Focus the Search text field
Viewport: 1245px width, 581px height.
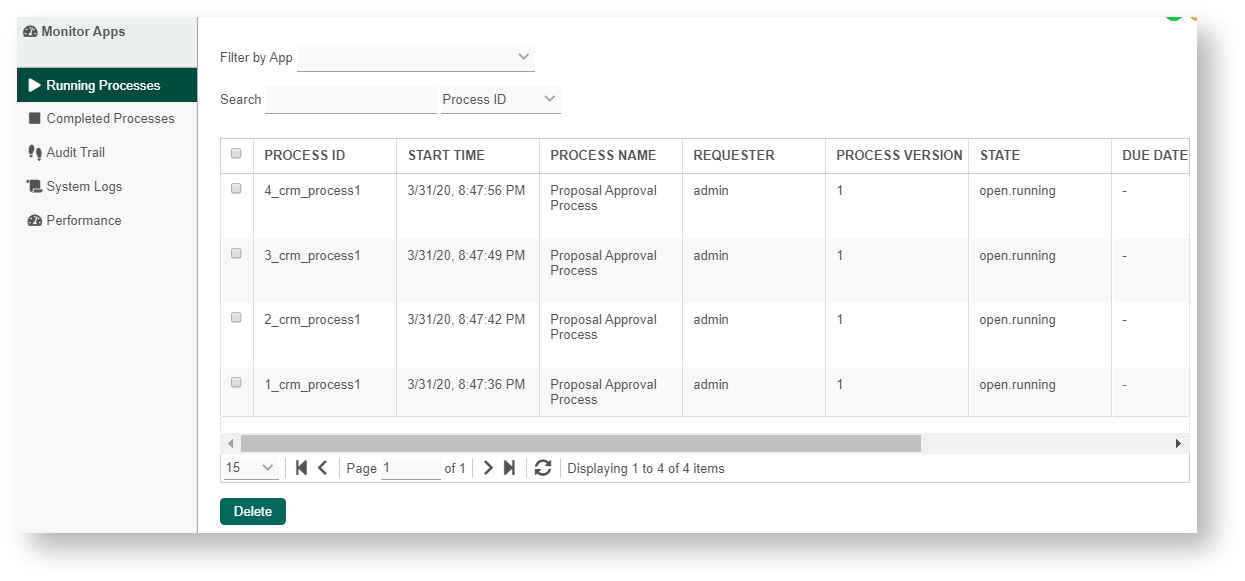pyautogui.click(x=350, y=100)
